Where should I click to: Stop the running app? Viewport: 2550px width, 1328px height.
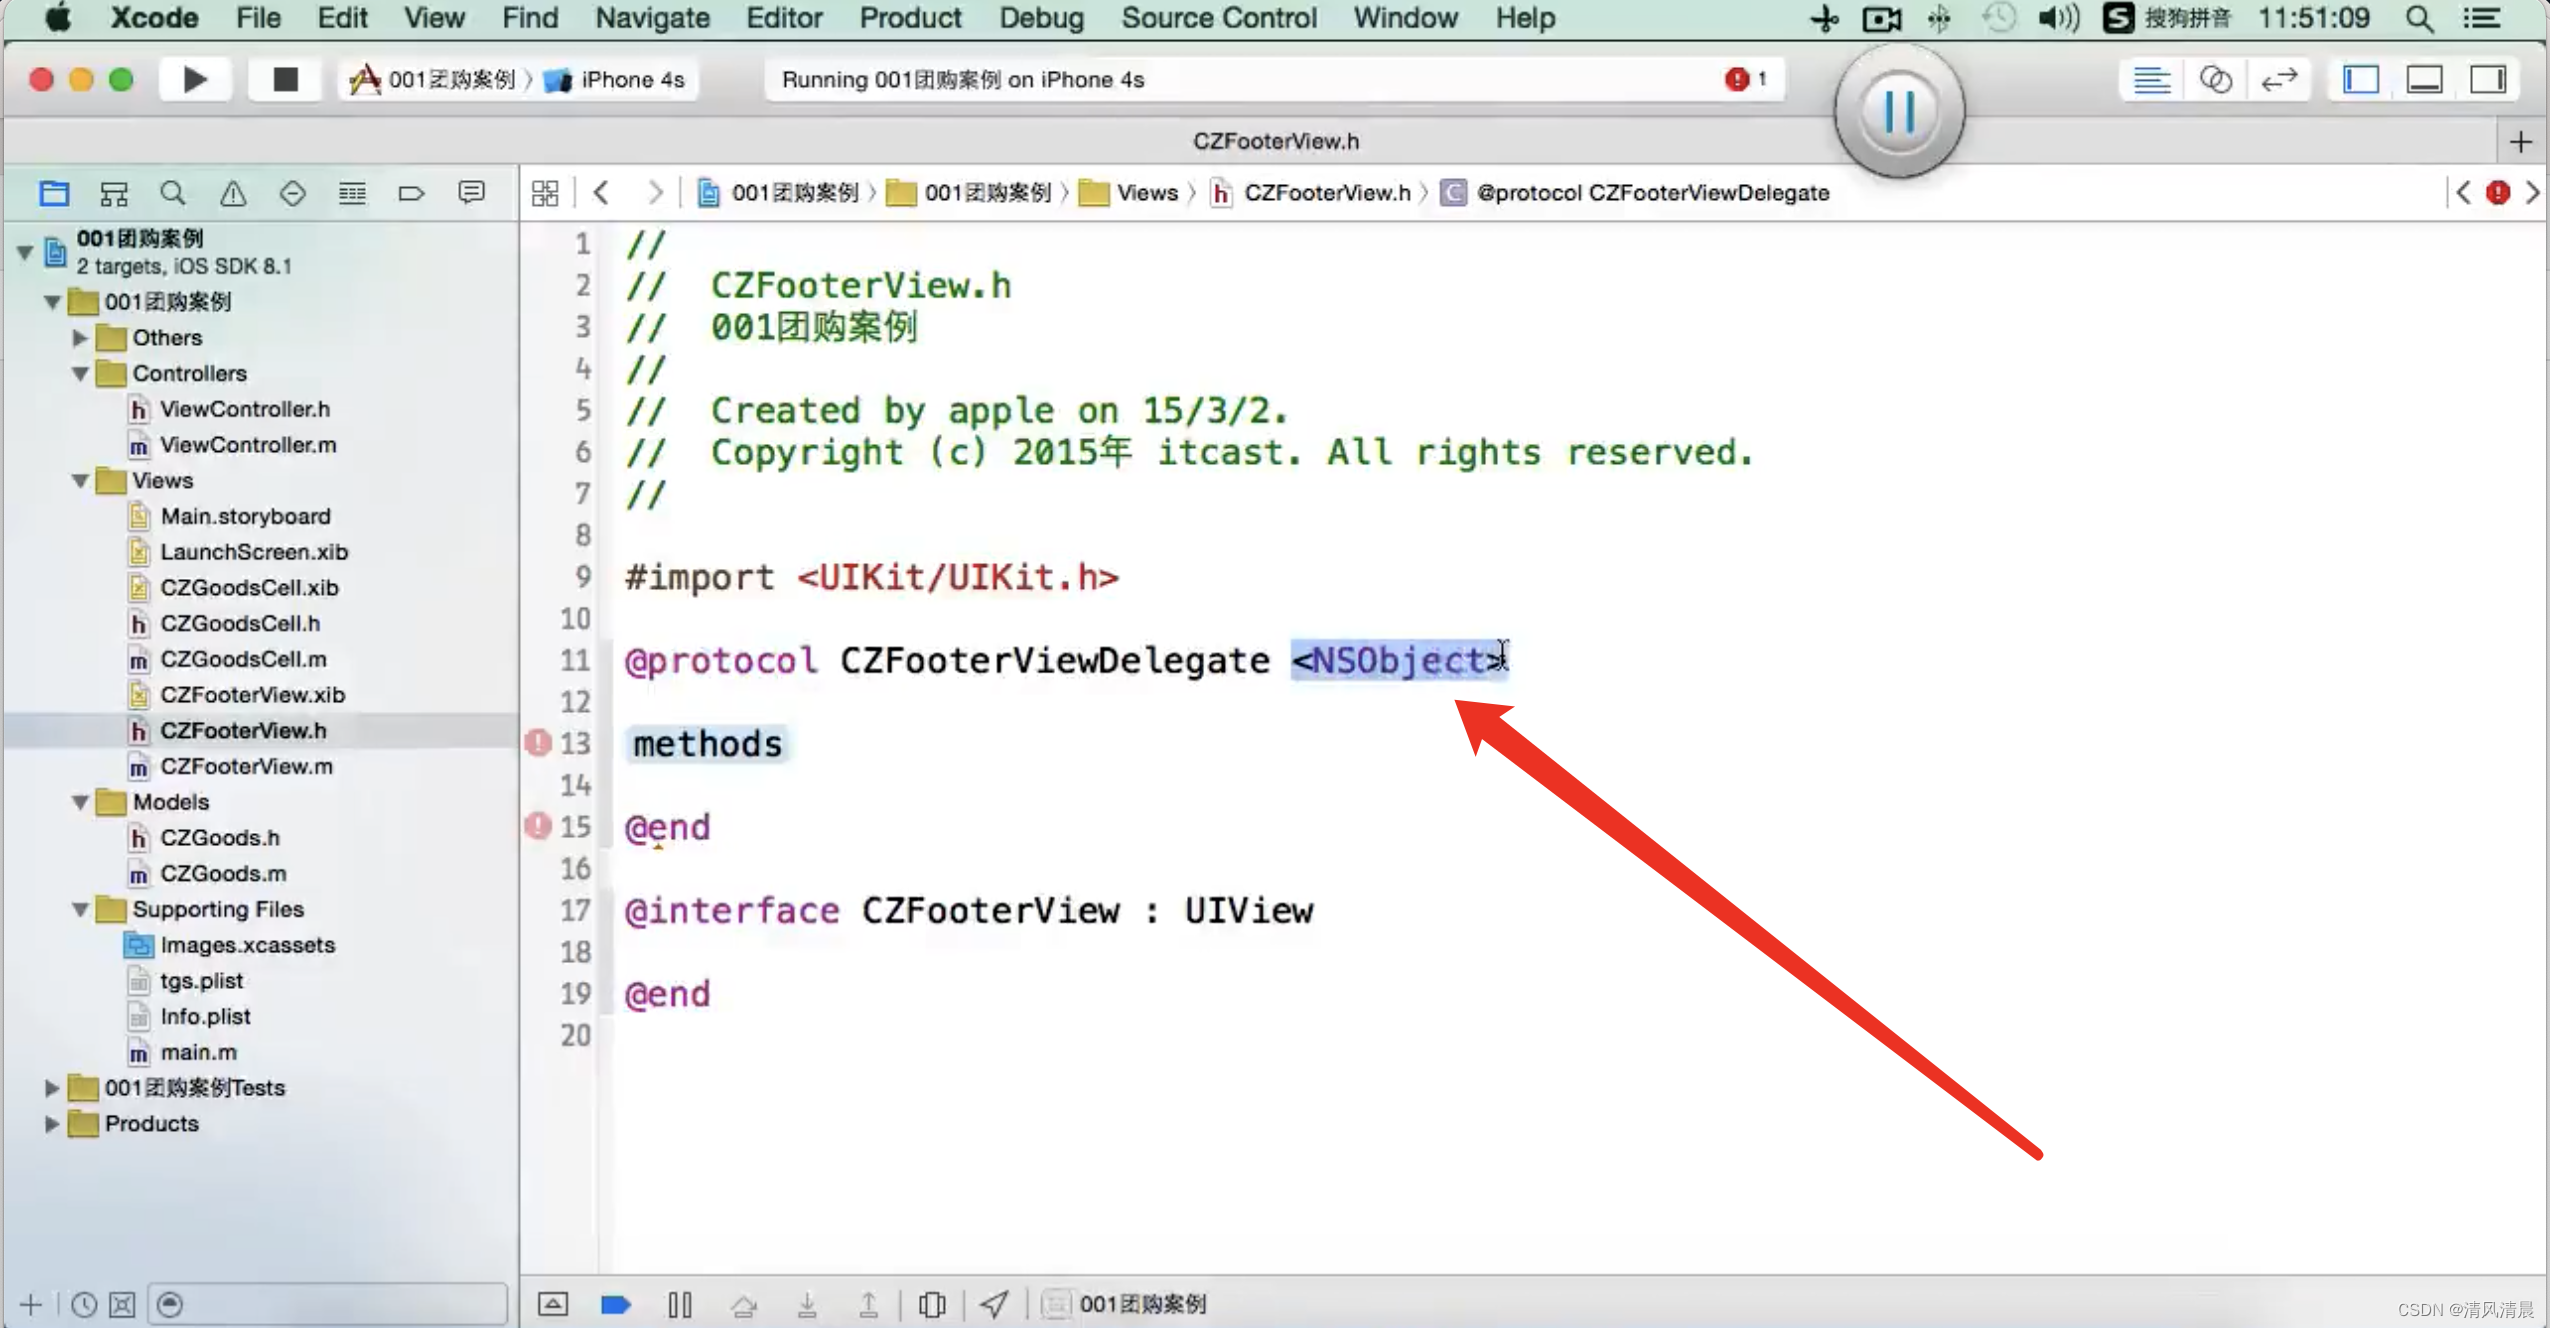285,79
